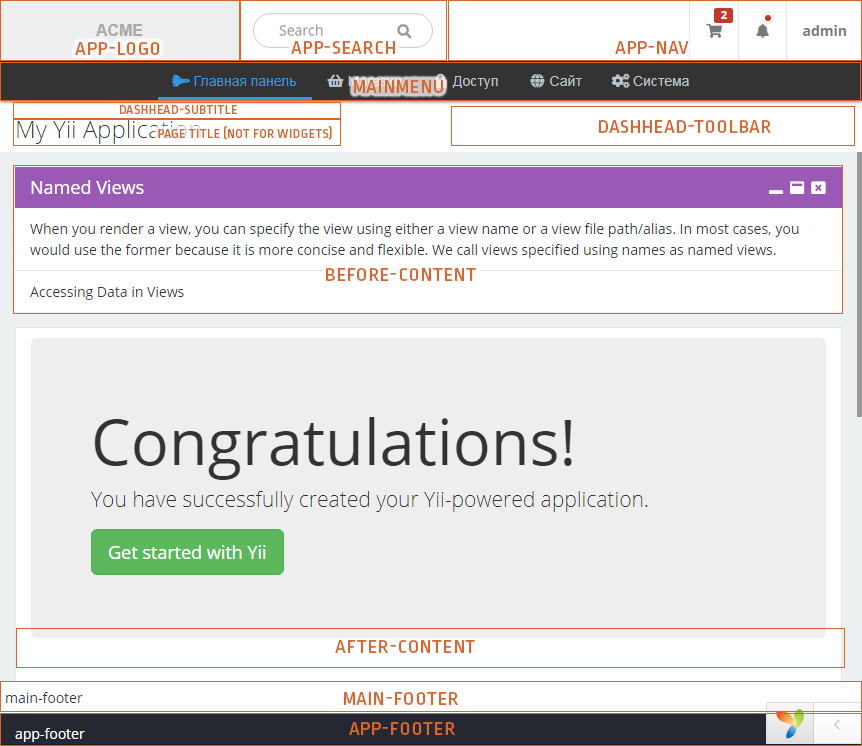Click the main-footer text
The height and width of the screenshot is (746, 862).
pos(44,698)
